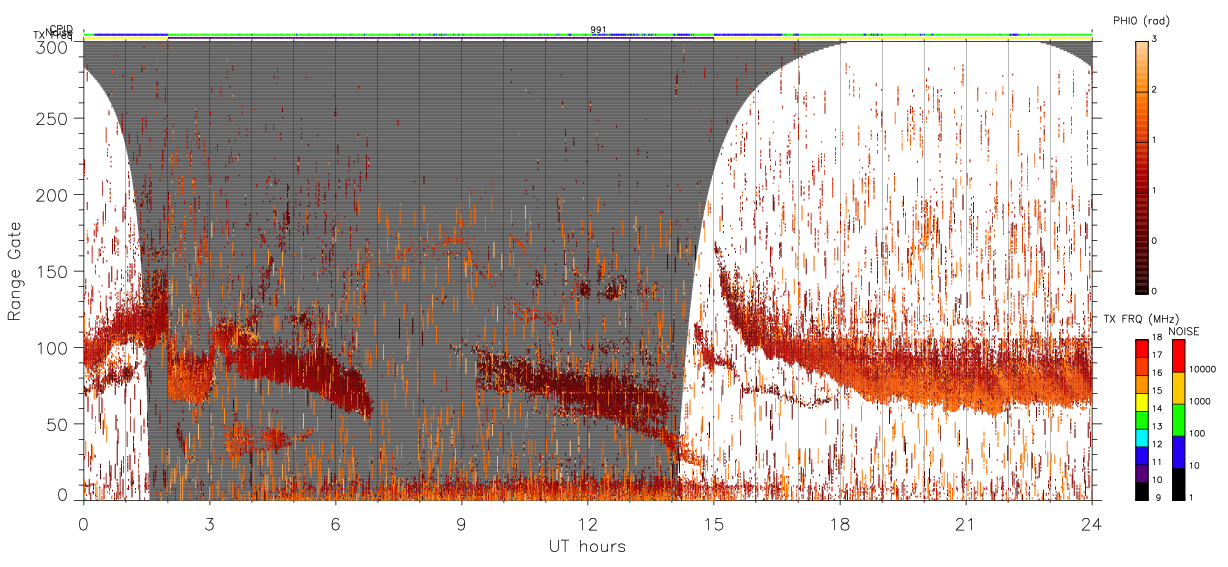Pick the orange 15–16 MHz TX FRQ swatch

[1142, 384]
